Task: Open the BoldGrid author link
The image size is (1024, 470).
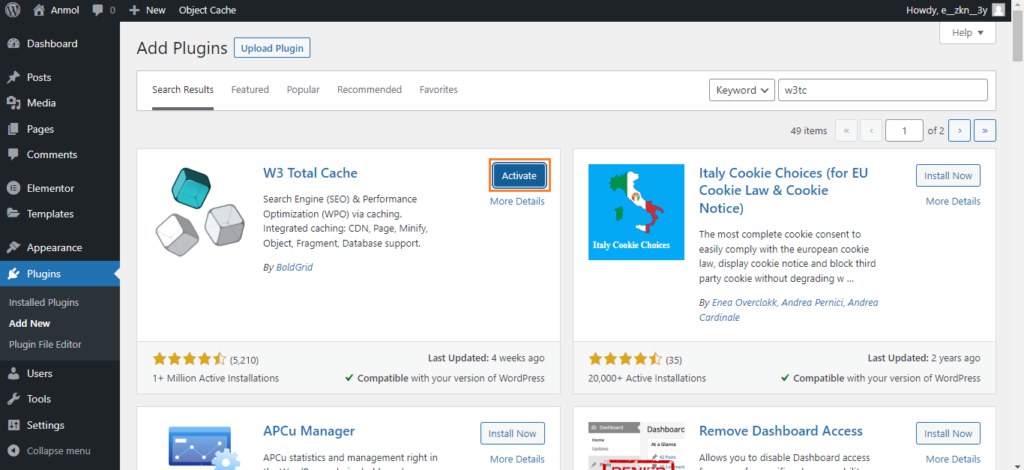Action: (x=293, y=268)
